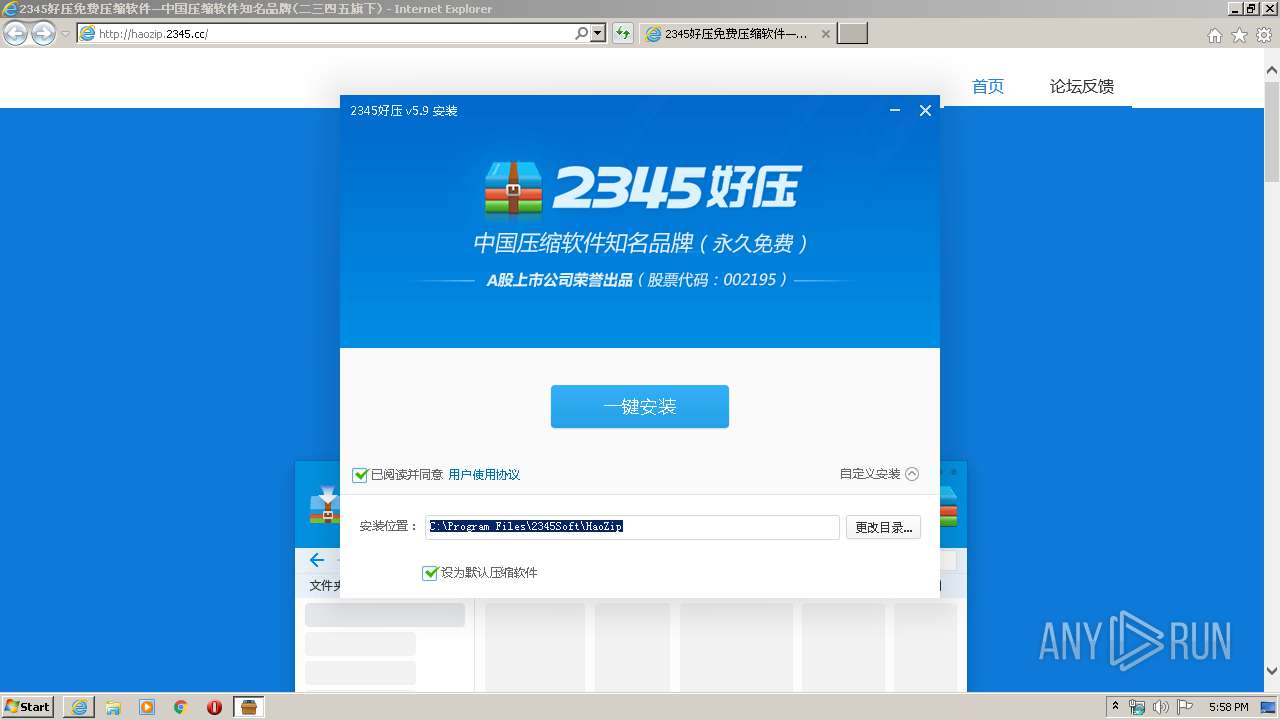Viewport: 1280px width, 720px height.
Task: Open Chrome from the taskbar
Action: [181, 707]
